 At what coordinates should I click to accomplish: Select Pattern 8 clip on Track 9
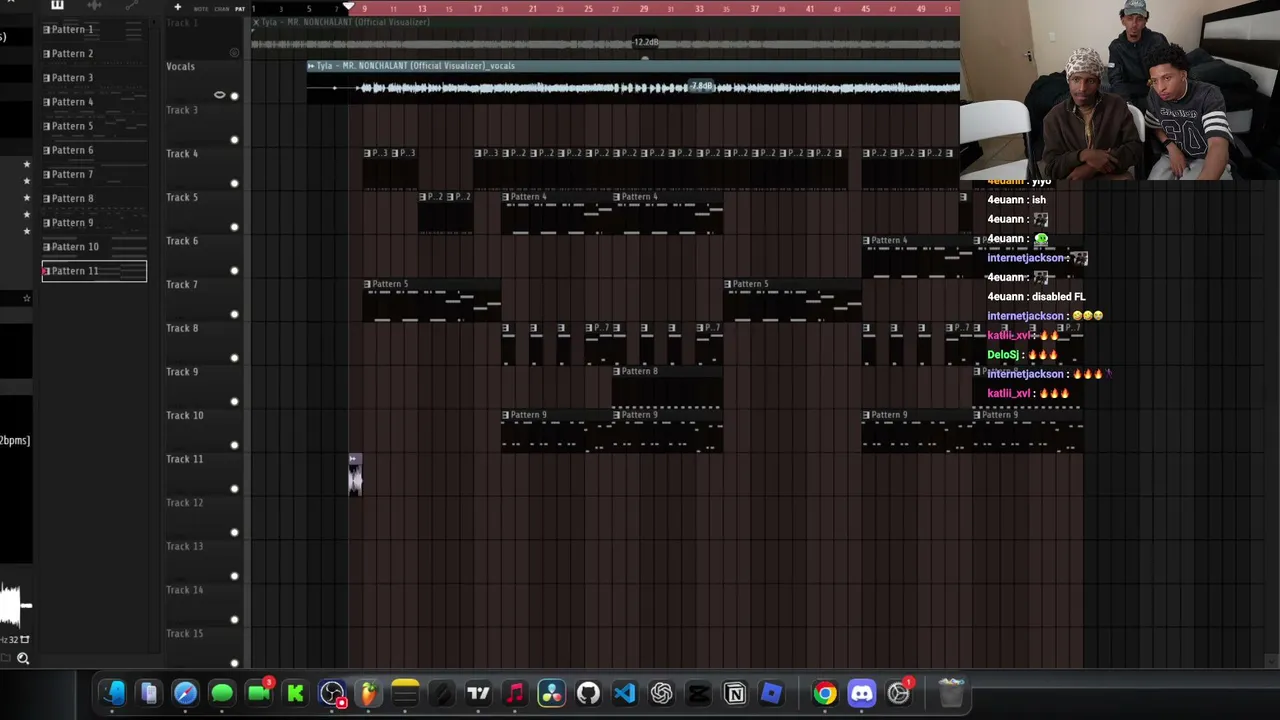(x=667, y=389)
